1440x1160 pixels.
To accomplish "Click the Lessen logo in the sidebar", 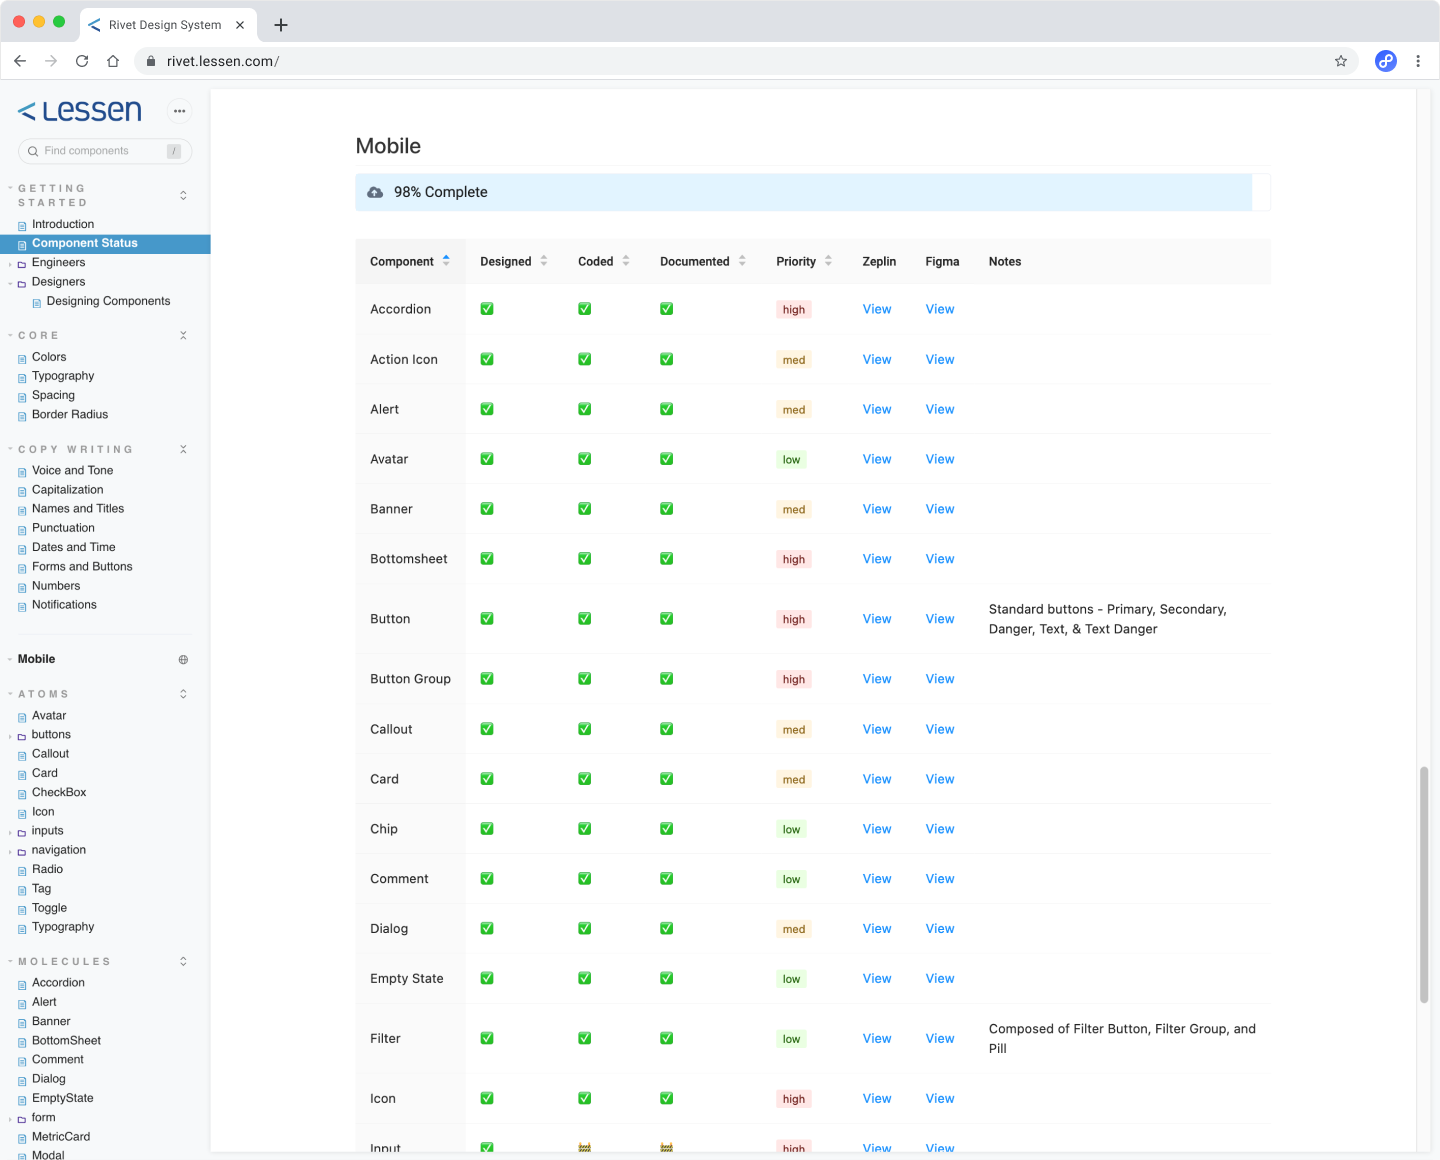I will click(x=80, y=111).
